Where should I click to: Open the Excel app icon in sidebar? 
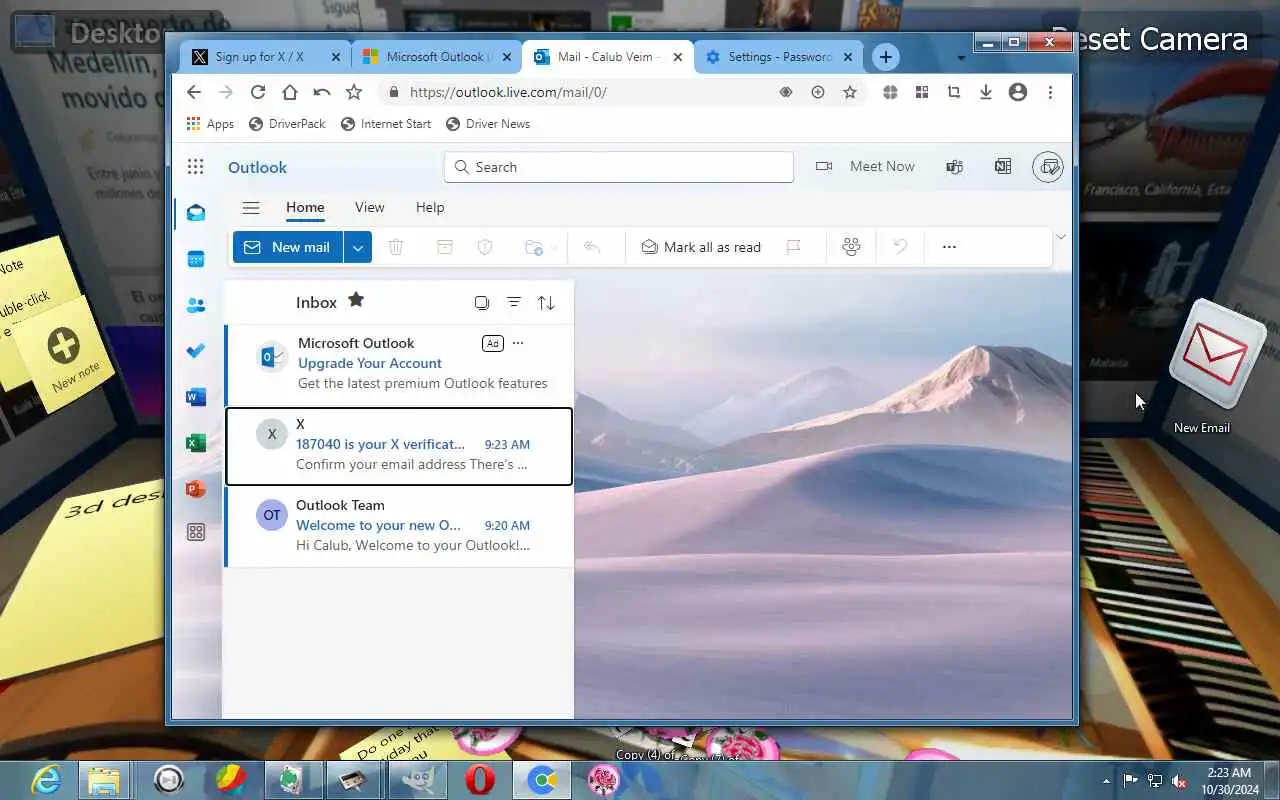tap(196, 443)
